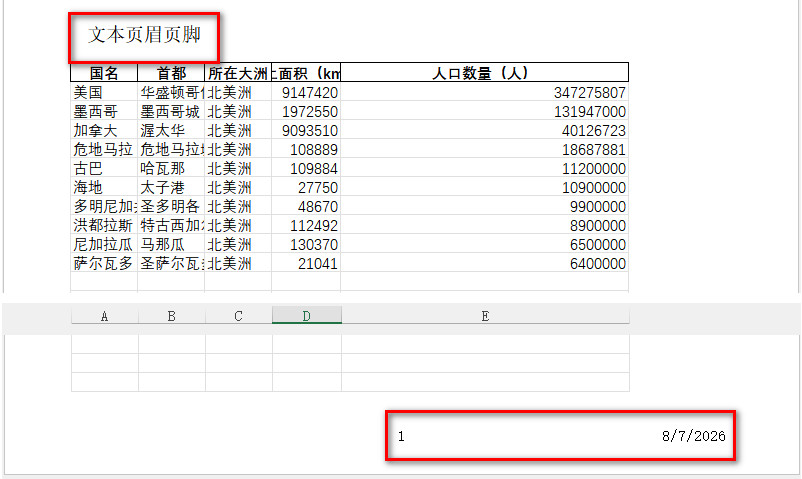Select column C header
Image resolution: width=802 pixels, height=479 pixels.
coord(238,316)
